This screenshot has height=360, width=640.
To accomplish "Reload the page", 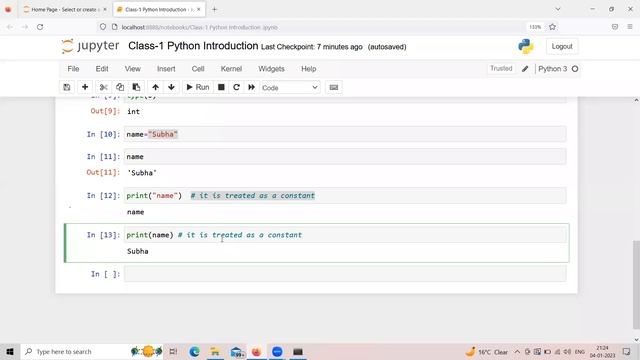I will pos(40,27).
